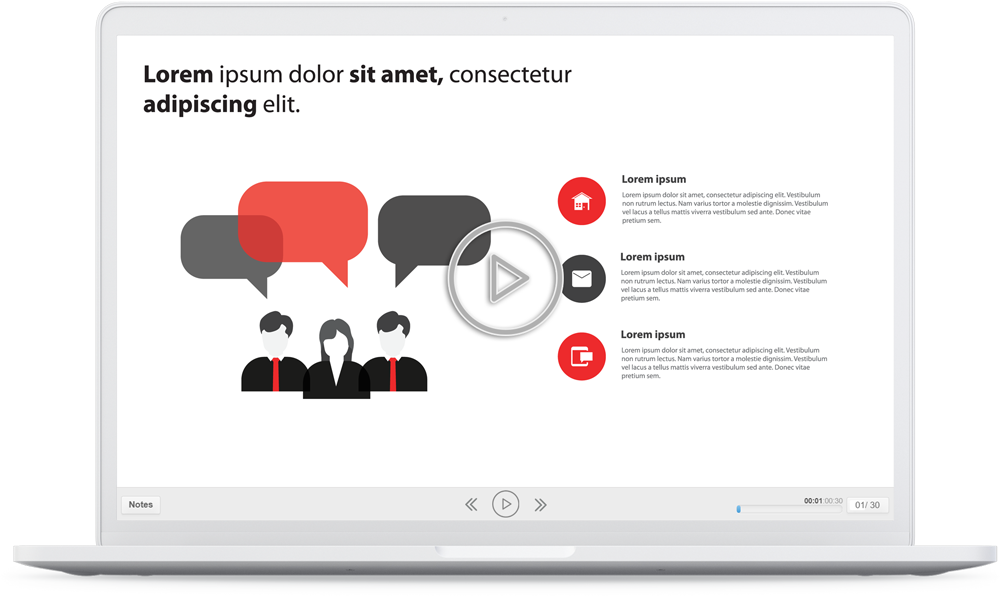Click the blue progress slider handle
This screenshot has height=596, width=1000.
pyautogui.click(x=739, y=509)
